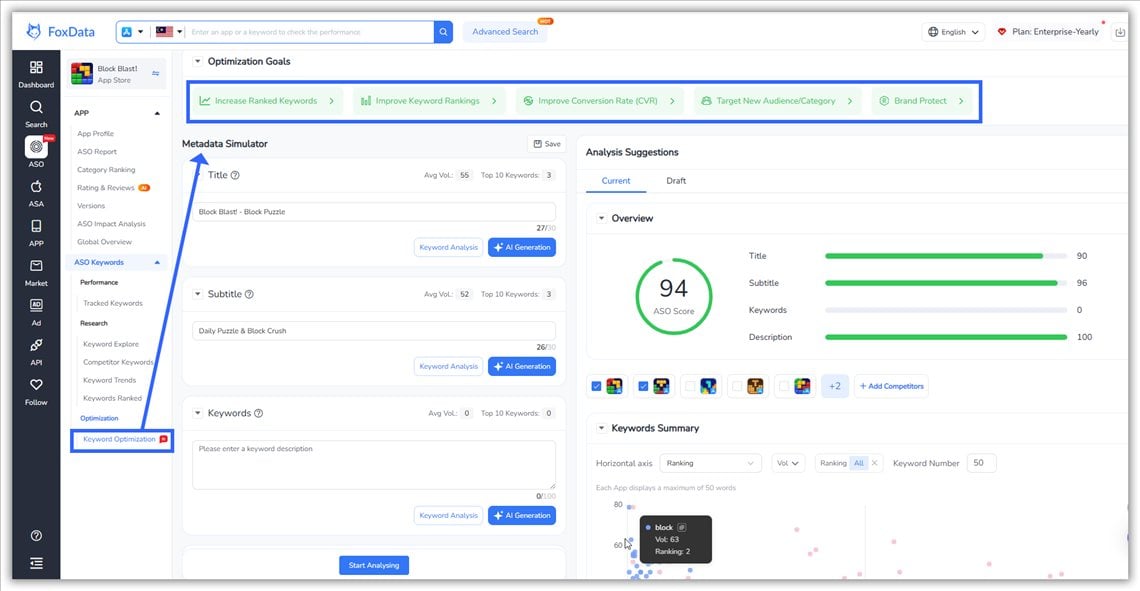Uncheck the first competitor app checkbox

point(596,386)
